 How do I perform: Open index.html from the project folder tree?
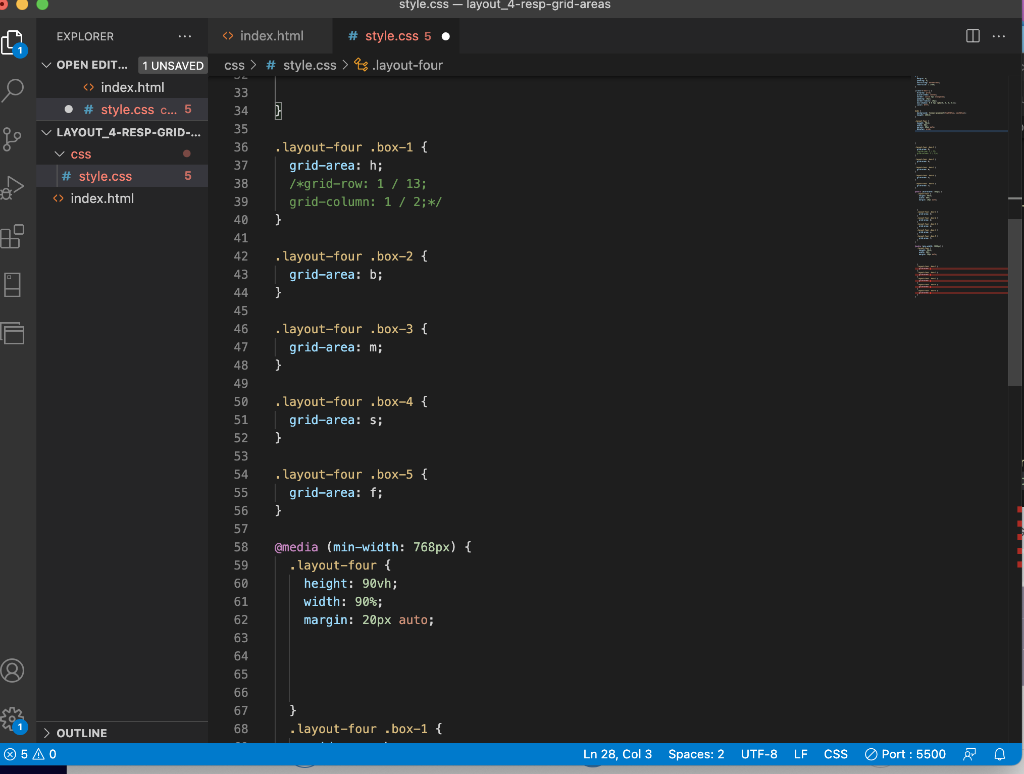(102, 198)
